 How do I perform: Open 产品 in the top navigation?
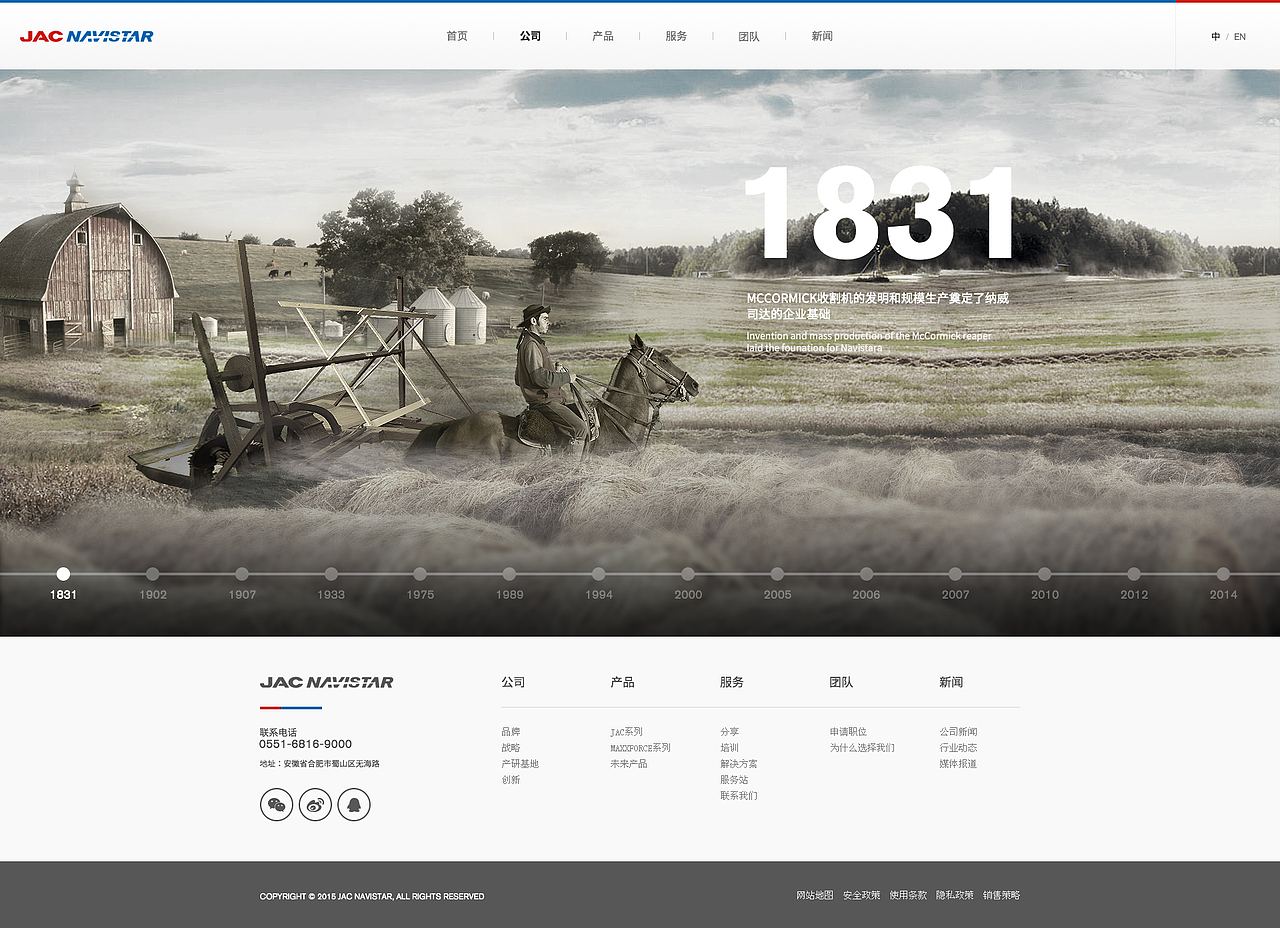point(603,36)
